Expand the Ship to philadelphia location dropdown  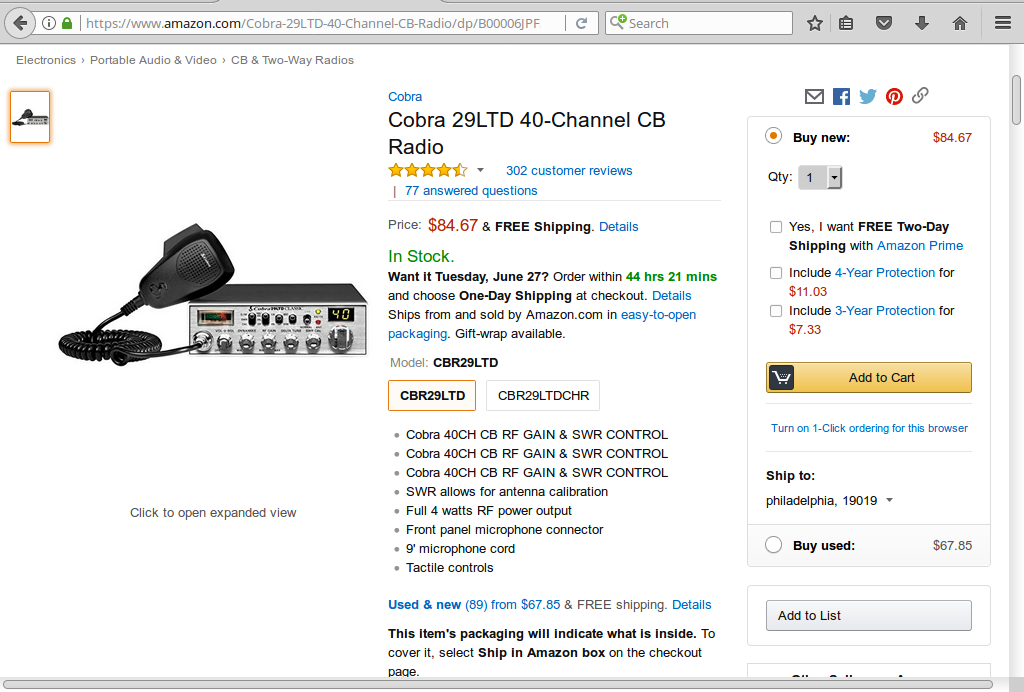889,500
